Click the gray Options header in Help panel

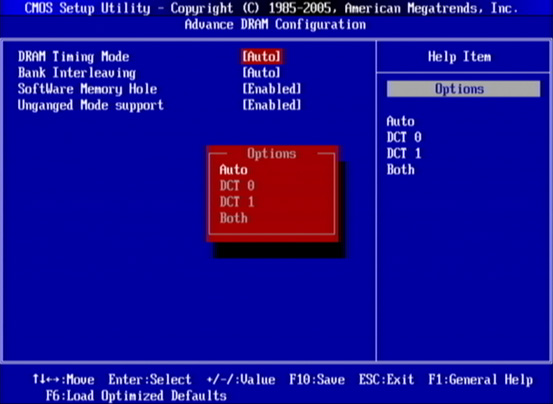(463, 89)
